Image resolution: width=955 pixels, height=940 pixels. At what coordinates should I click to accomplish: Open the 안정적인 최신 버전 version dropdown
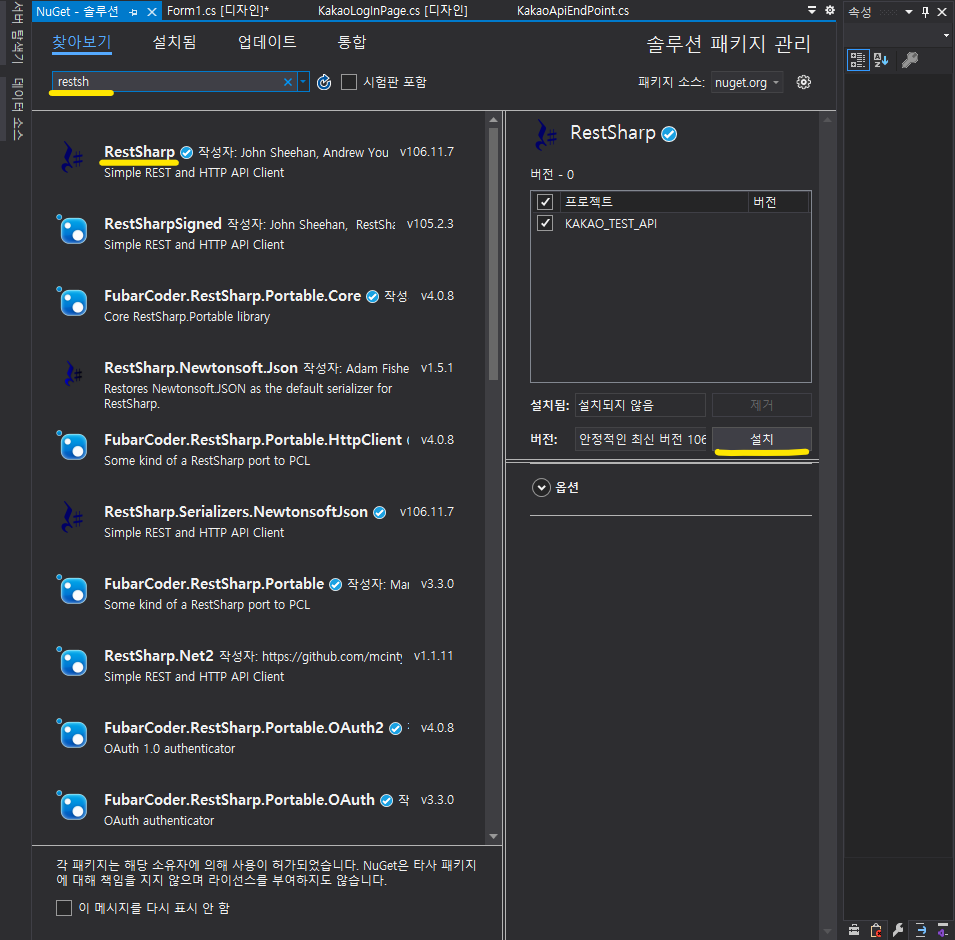click(641, 439)
